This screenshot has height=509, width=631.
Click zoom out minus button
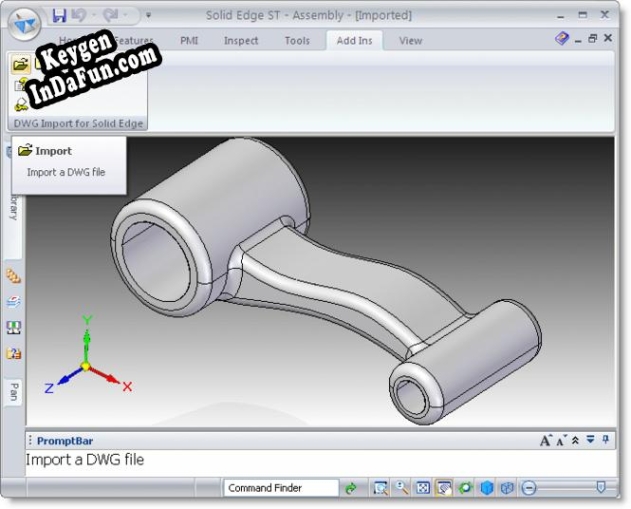tap(529, 488)
